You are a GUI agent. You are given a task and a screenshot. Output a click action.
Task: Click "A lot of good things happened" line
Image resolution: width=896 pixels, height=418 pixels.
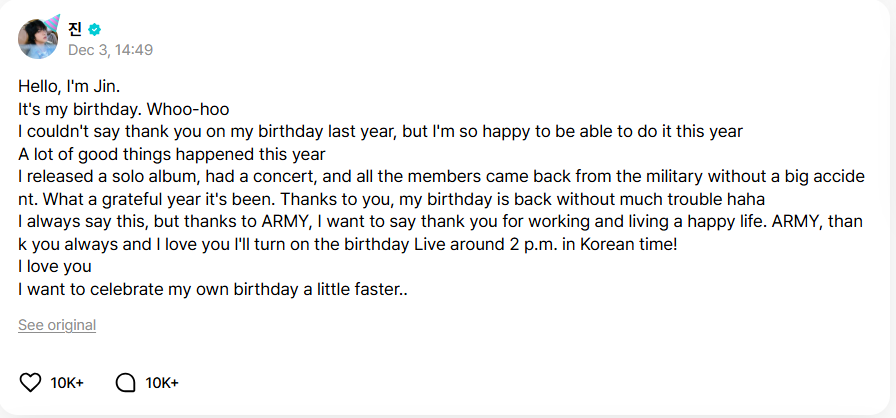click(172, 154)
